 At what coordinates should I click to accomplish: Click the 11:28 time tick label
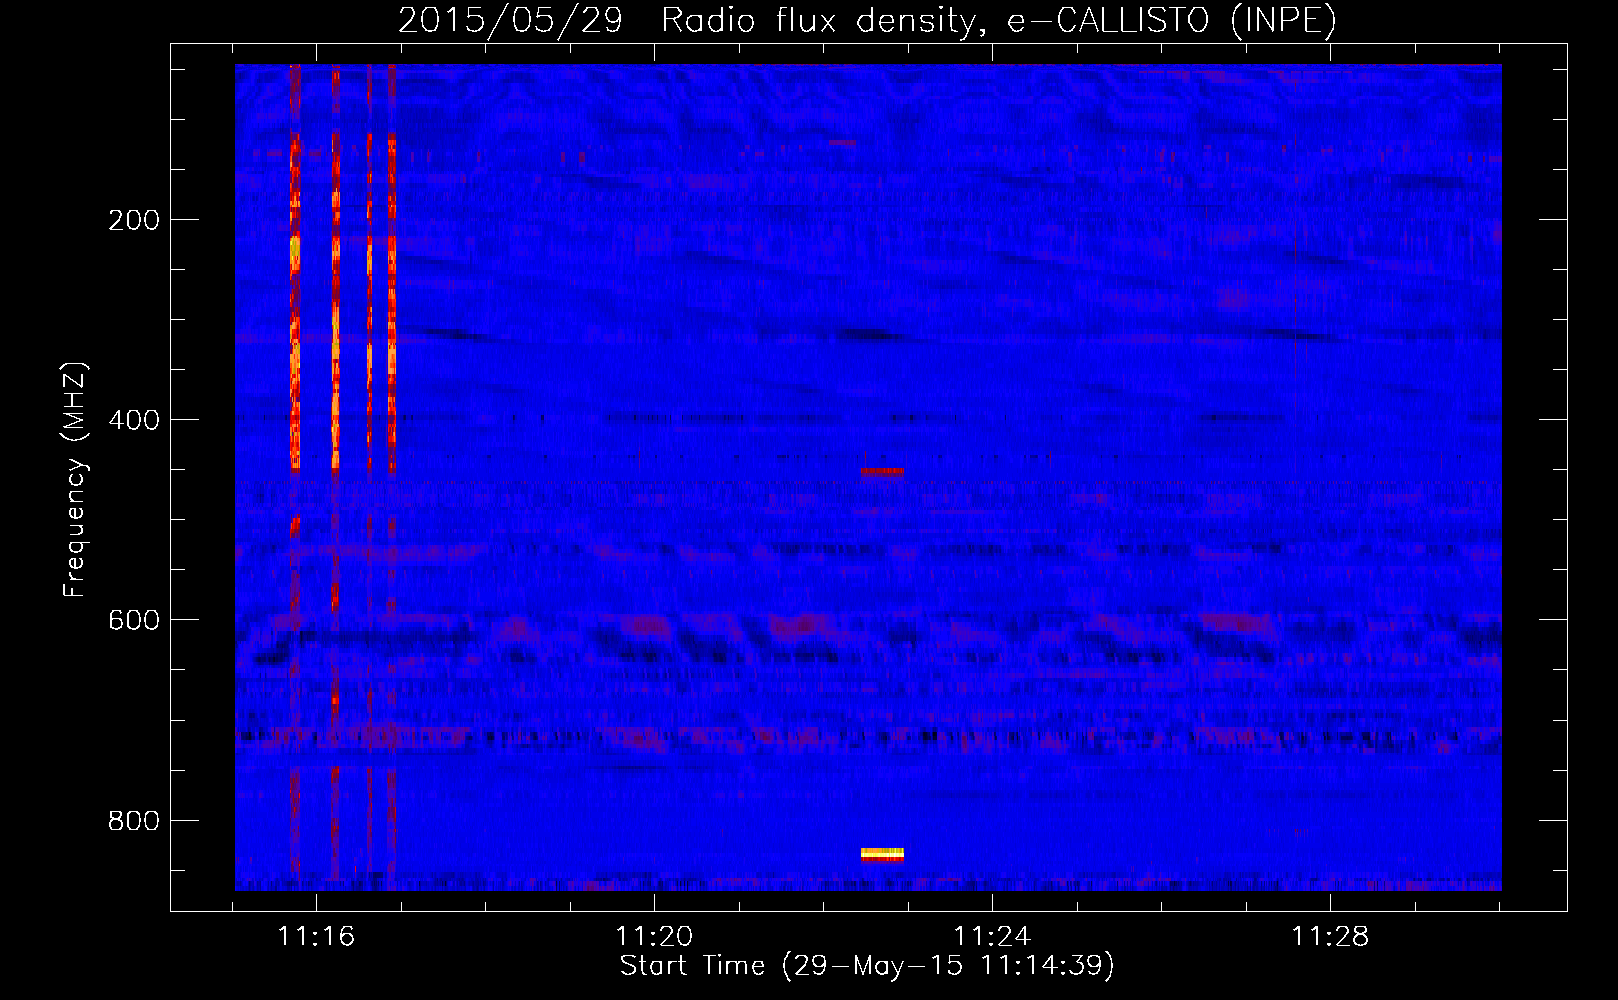(x=1330, y=937)
